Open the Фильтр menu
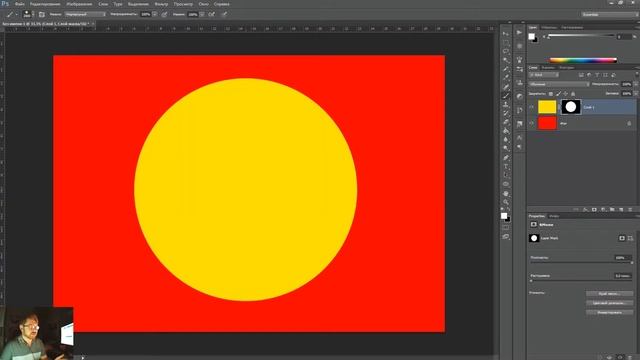Viewport: 640px width, 360px height. pyautogui.click(x=161, y=4)
